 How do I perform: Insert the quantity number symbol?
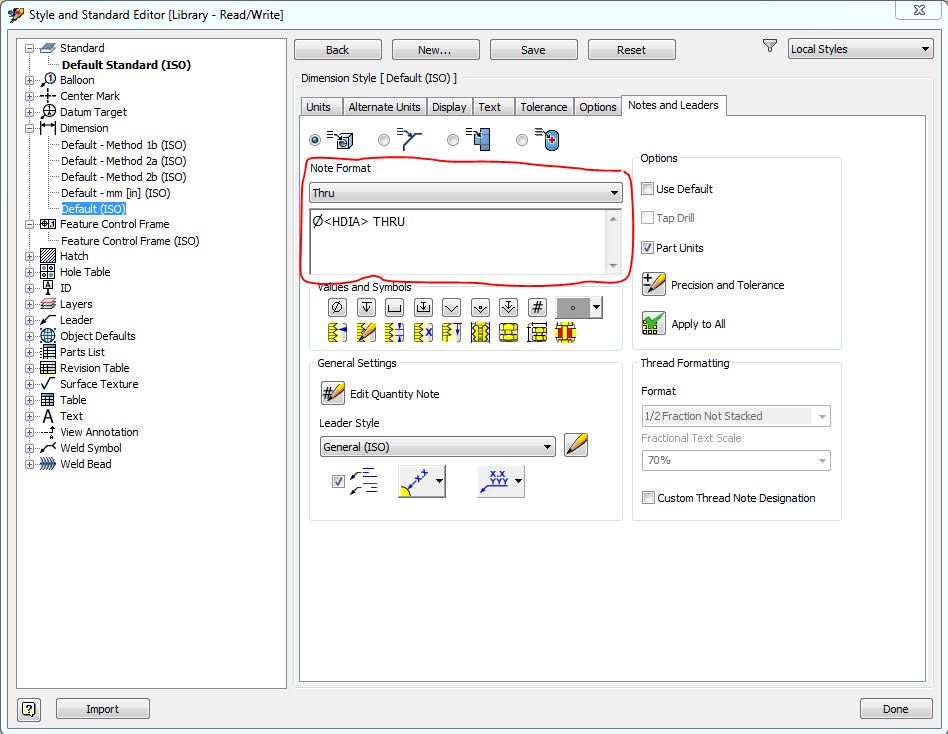click(x=537, y=307)
